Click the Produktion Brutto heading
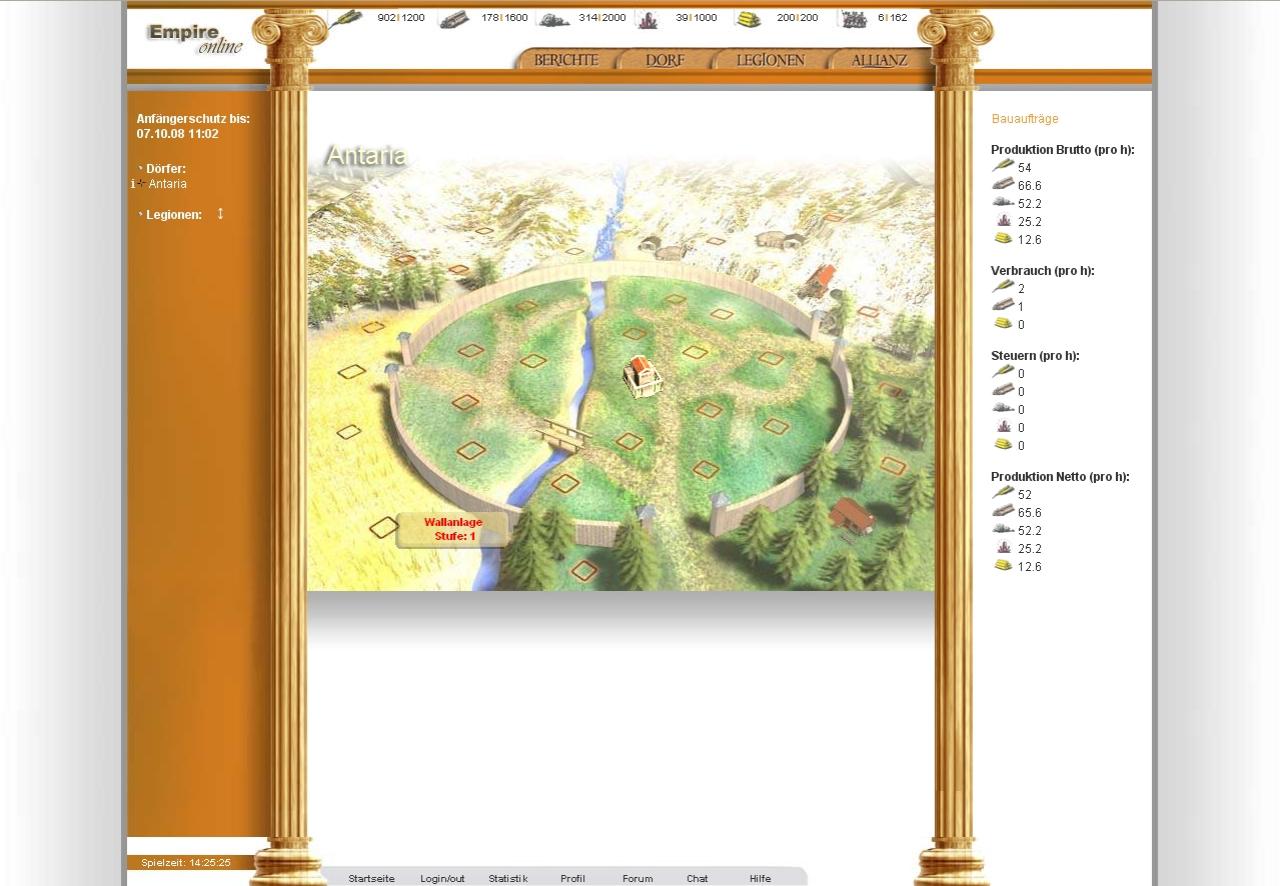The height and width of the screenshot is (886, 1280). point(1063,150)
